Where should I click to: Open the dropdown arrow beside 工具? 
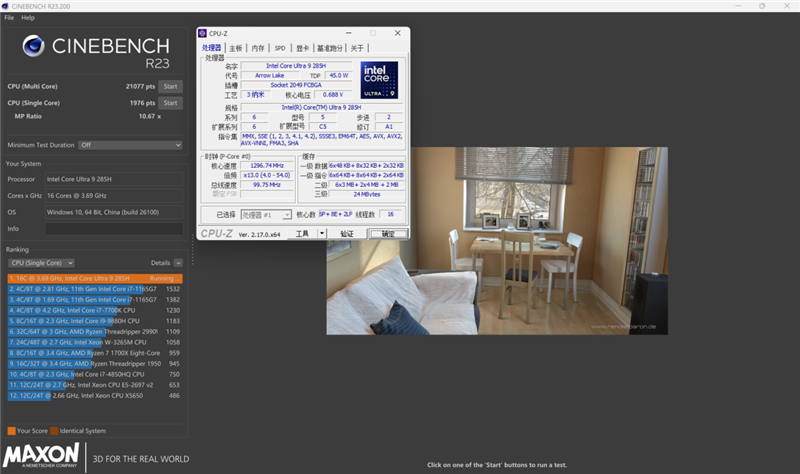point(322,234)
